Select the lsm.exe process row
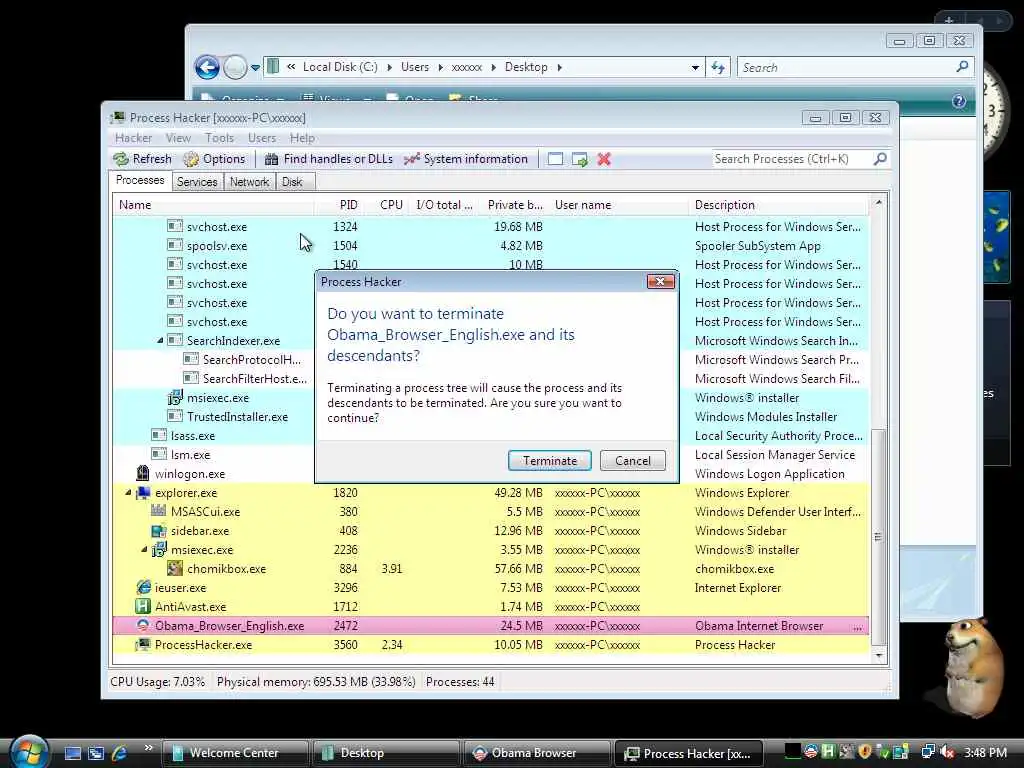The width and height of the screenshot is (1024, 768). coord(491,455)
